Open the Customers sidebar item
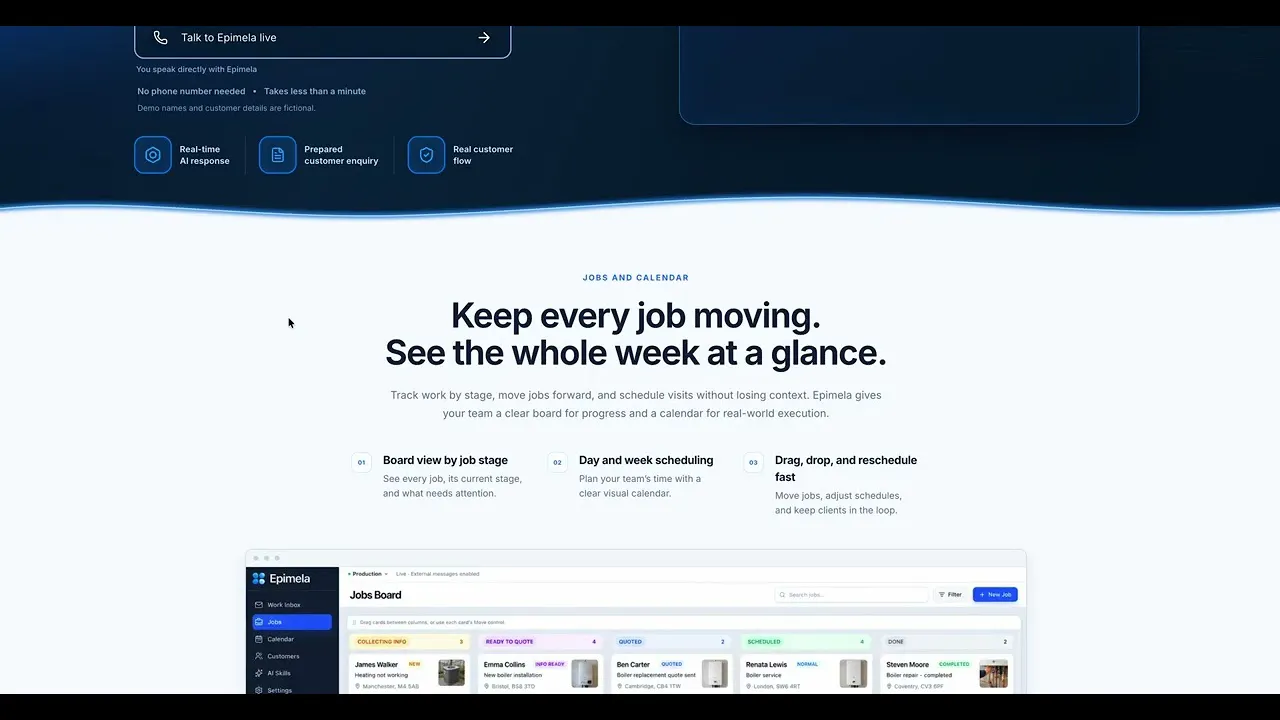This screenshot has height=720, width=1280. [x=291, y=656]
